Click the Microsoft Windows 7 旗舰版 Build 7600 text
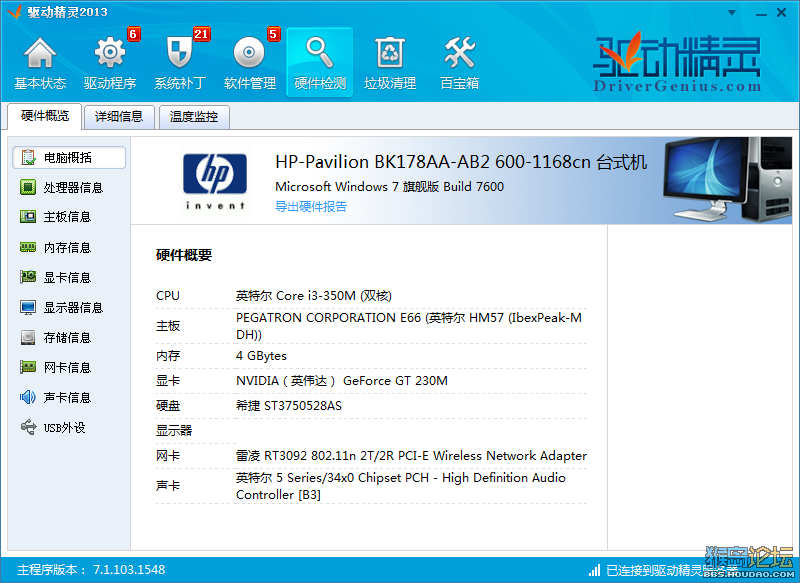800x583 pixels. (x=389, y=187)
